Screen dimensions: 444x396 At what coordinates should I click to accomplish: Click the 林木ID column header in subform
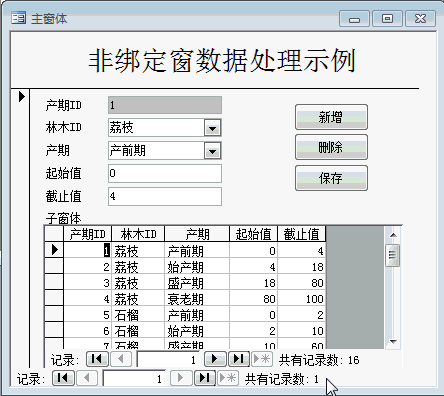[x=138, y=234]
